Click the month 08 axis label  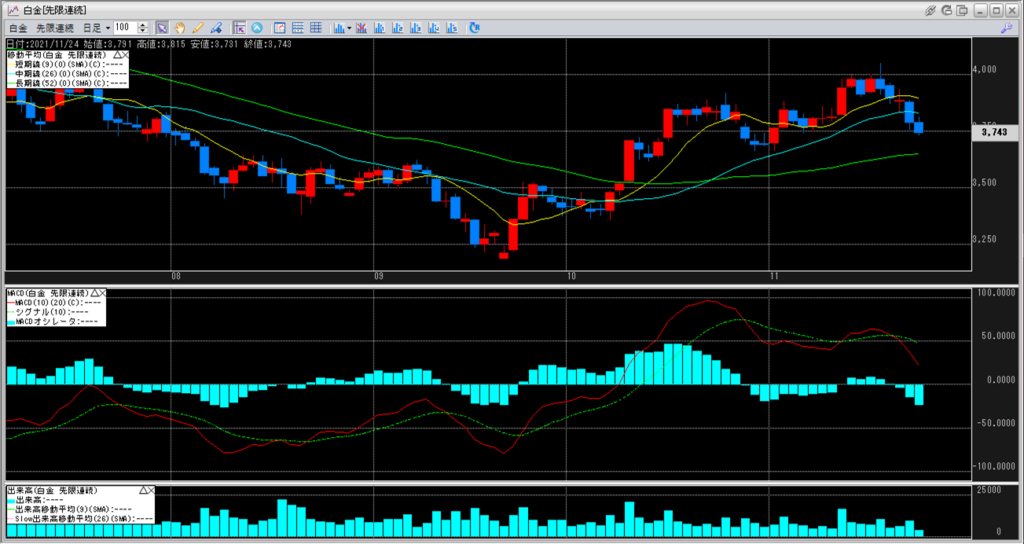pyautogui.click(x=175, y=277)
